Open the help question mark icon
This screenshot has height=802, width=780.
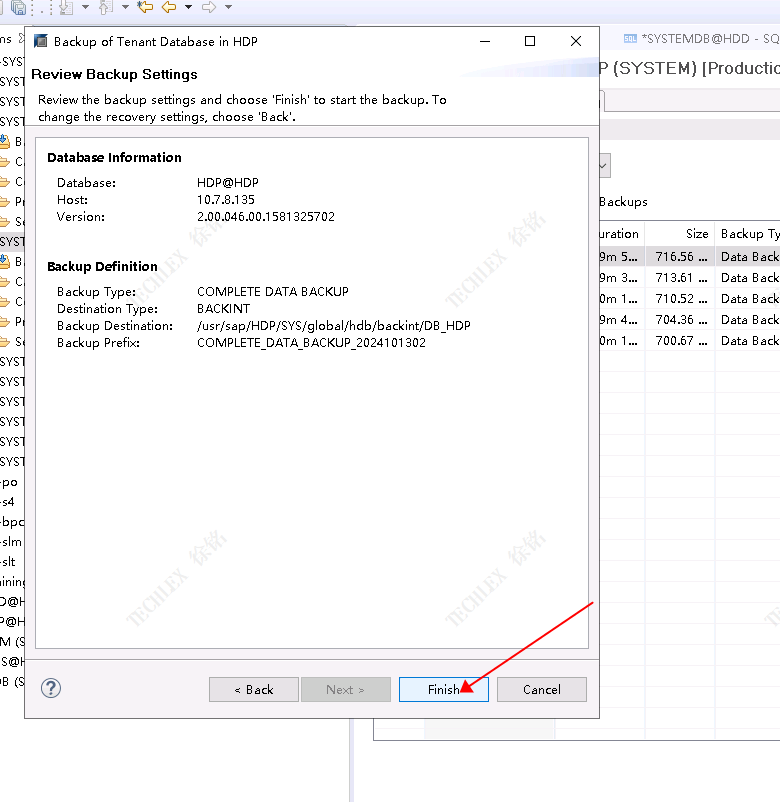[51, 688]
